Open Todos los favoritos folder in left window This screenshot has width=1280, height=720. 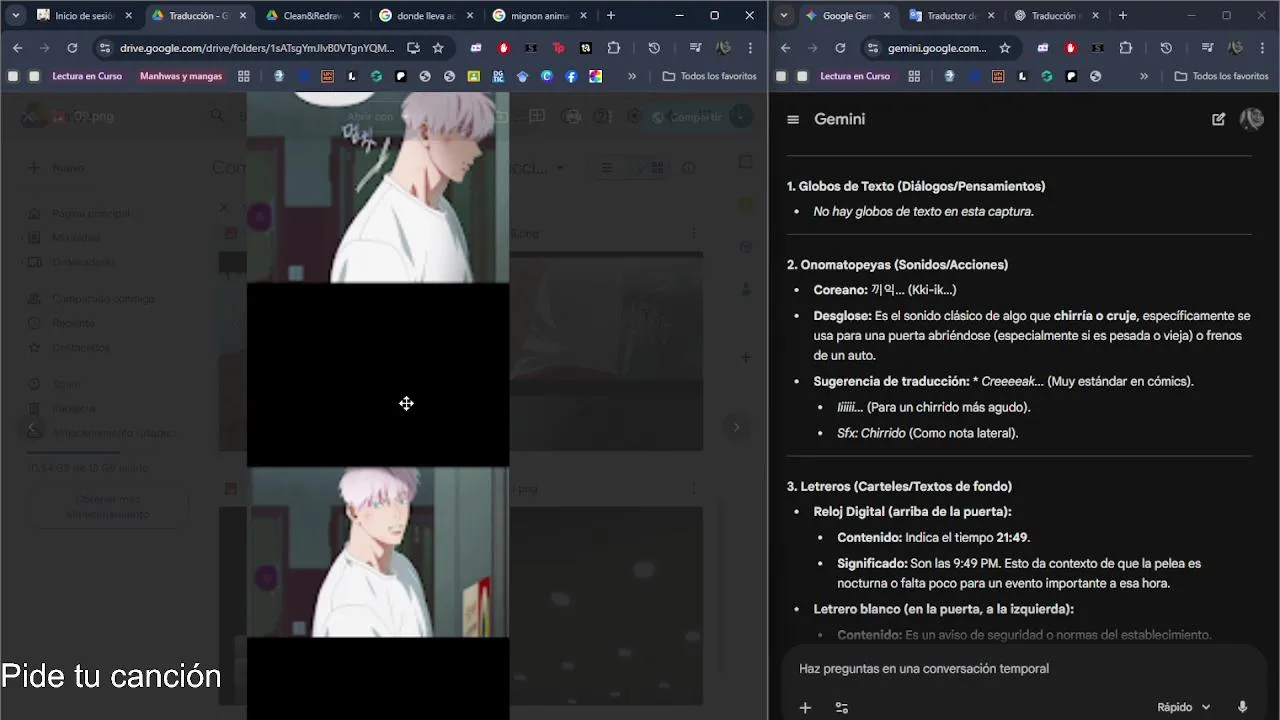709,76
